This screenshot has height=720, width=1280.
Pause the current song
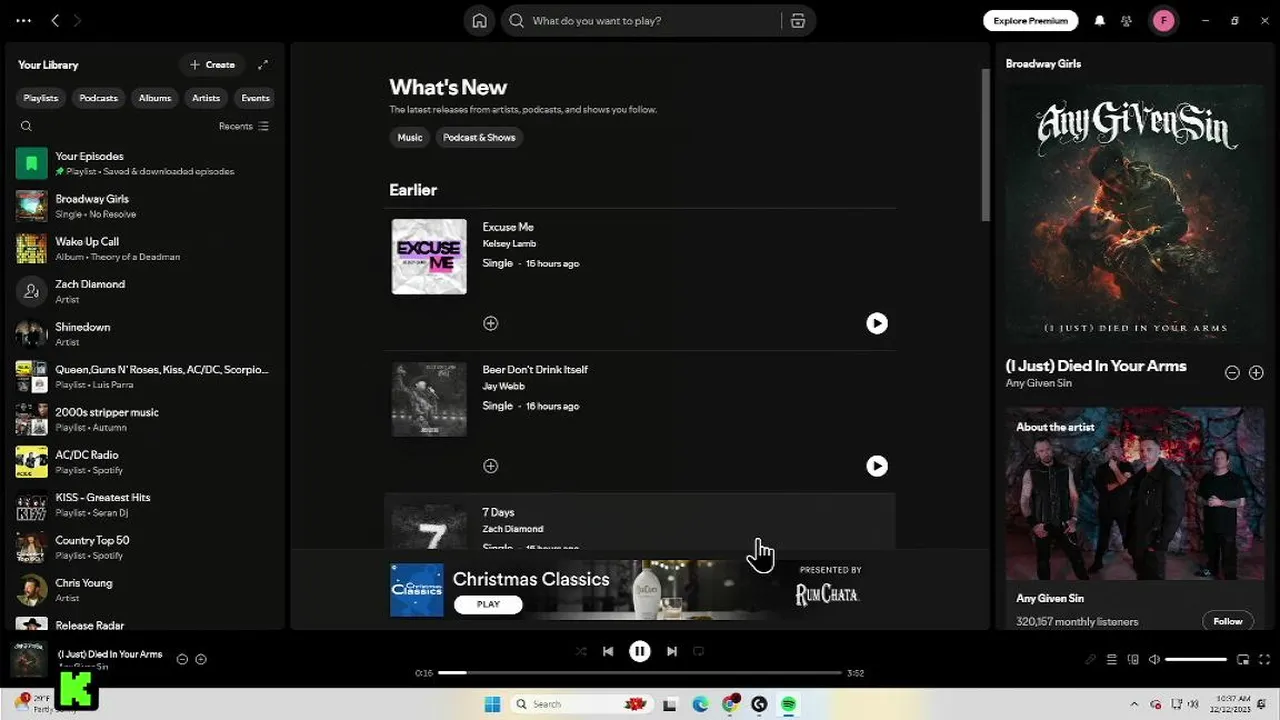(x=640, y=651)
